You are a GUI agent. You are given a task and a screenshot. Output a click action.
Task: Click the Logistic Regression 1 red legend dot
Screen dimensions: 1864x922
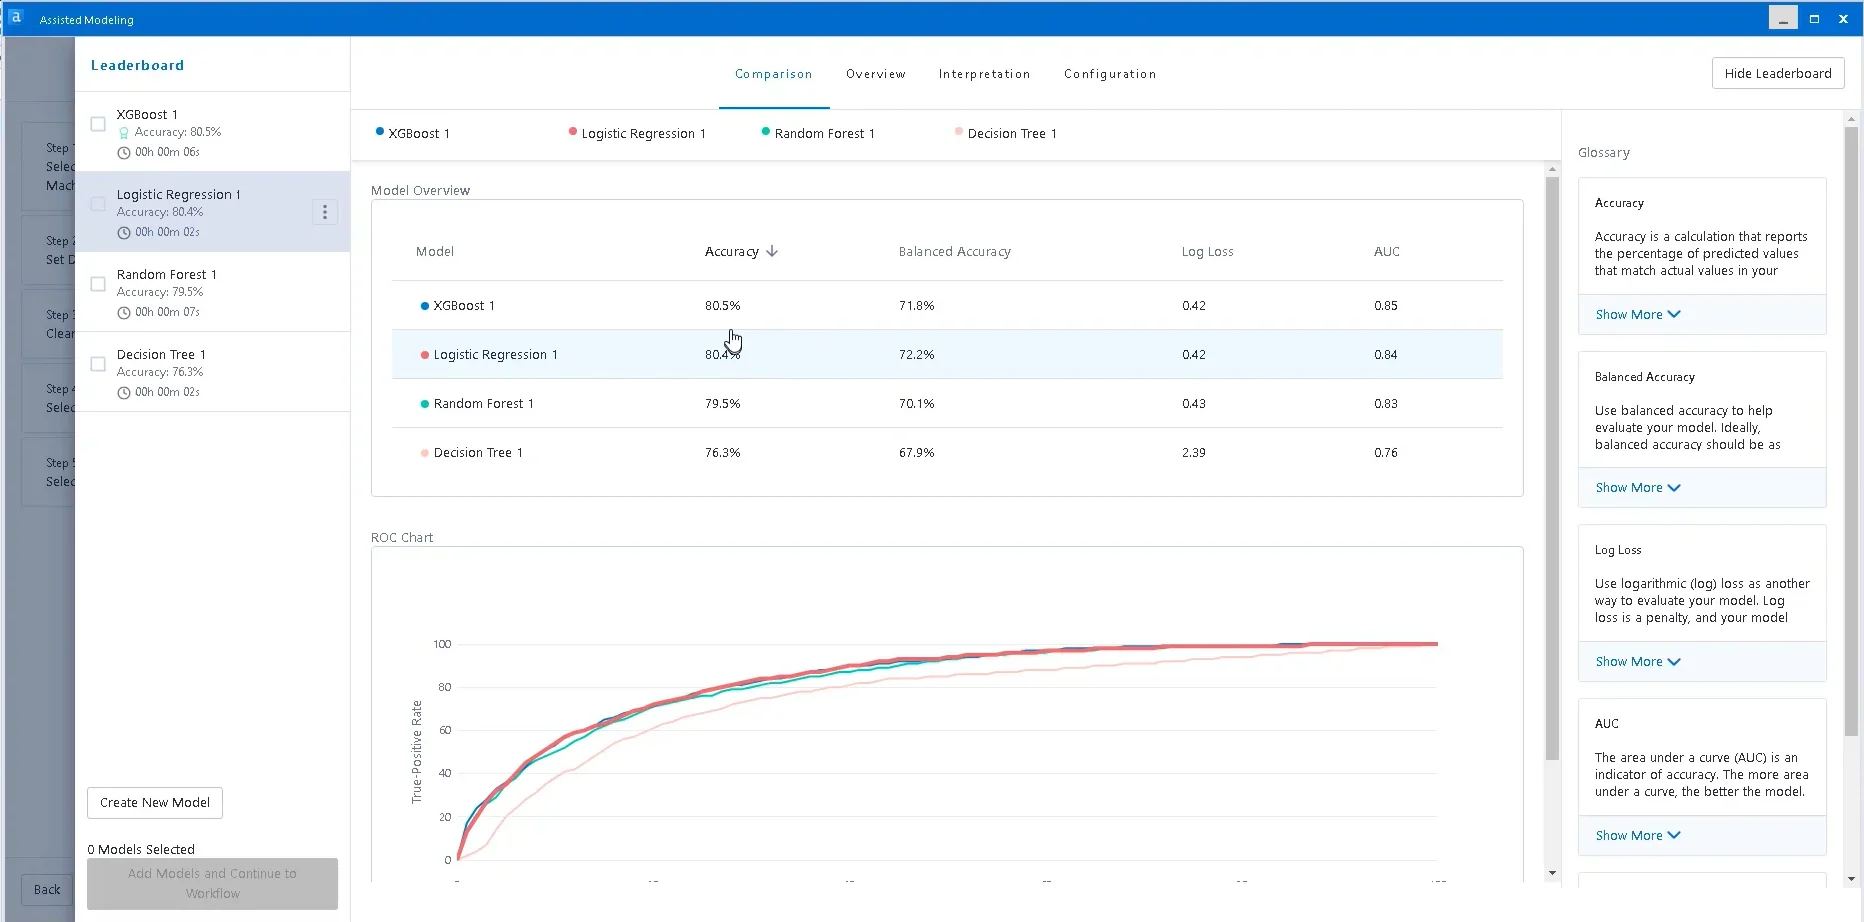573,131
